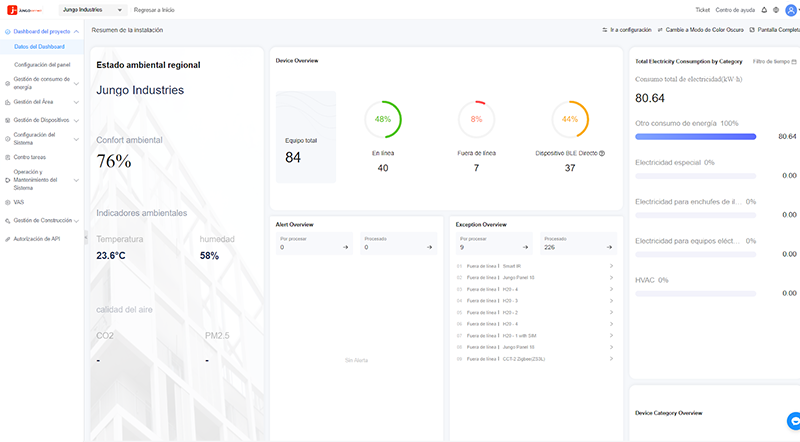Click the Fuera de línea 8% gauge
800x442 pixels.
pyautogui.click(x=476, y=119)
